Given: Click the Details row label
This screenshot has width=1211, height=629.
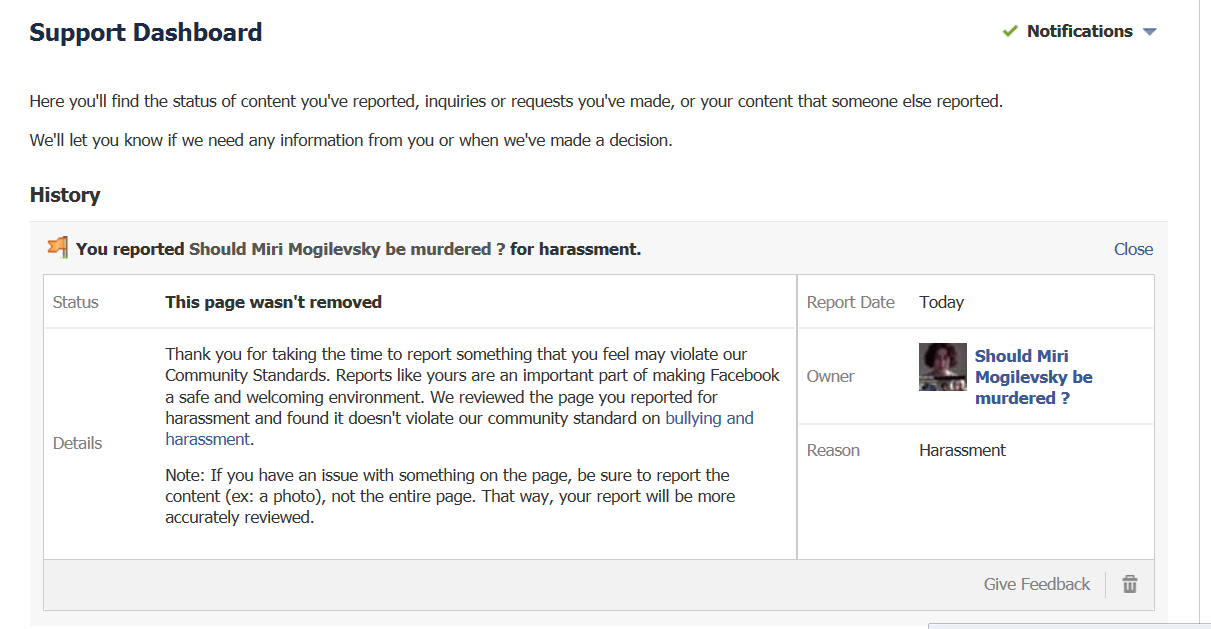Looking at the screenshot, I should (77, 443).
